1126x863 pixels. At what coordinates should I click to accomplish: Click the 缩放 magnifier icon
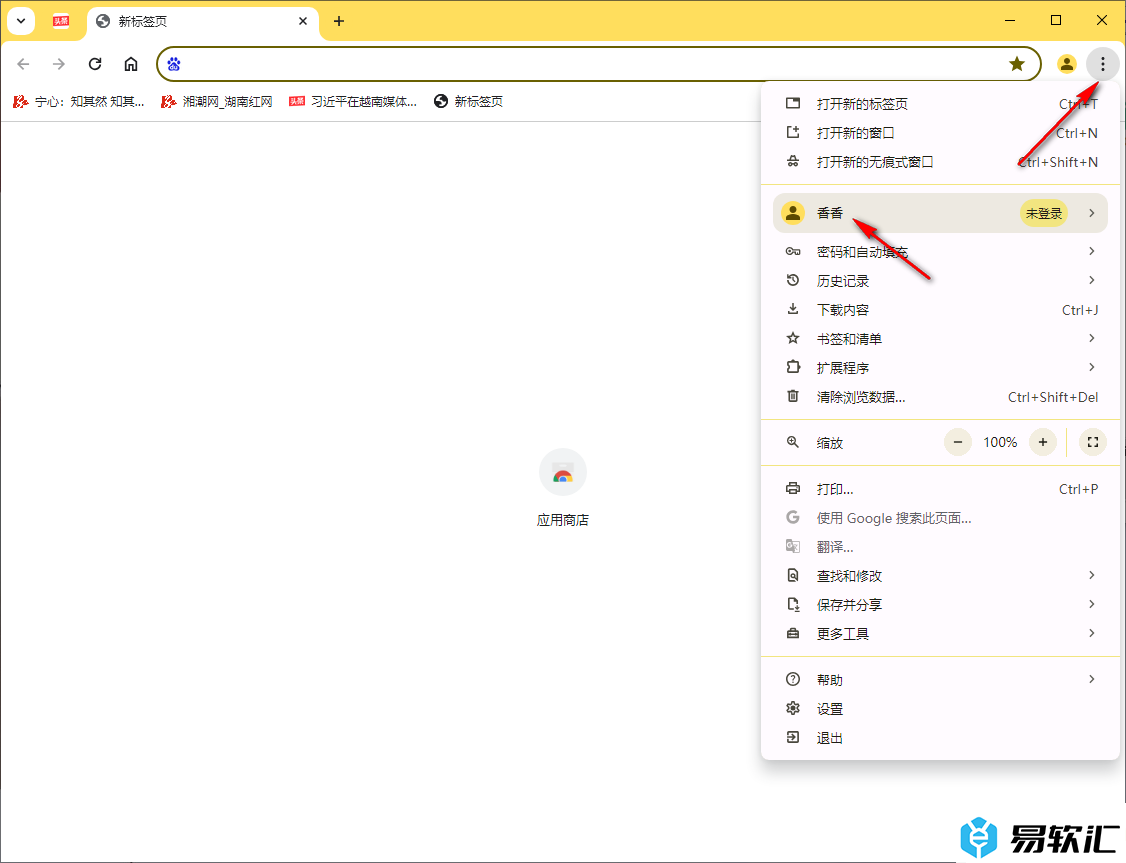pos(793,442)
